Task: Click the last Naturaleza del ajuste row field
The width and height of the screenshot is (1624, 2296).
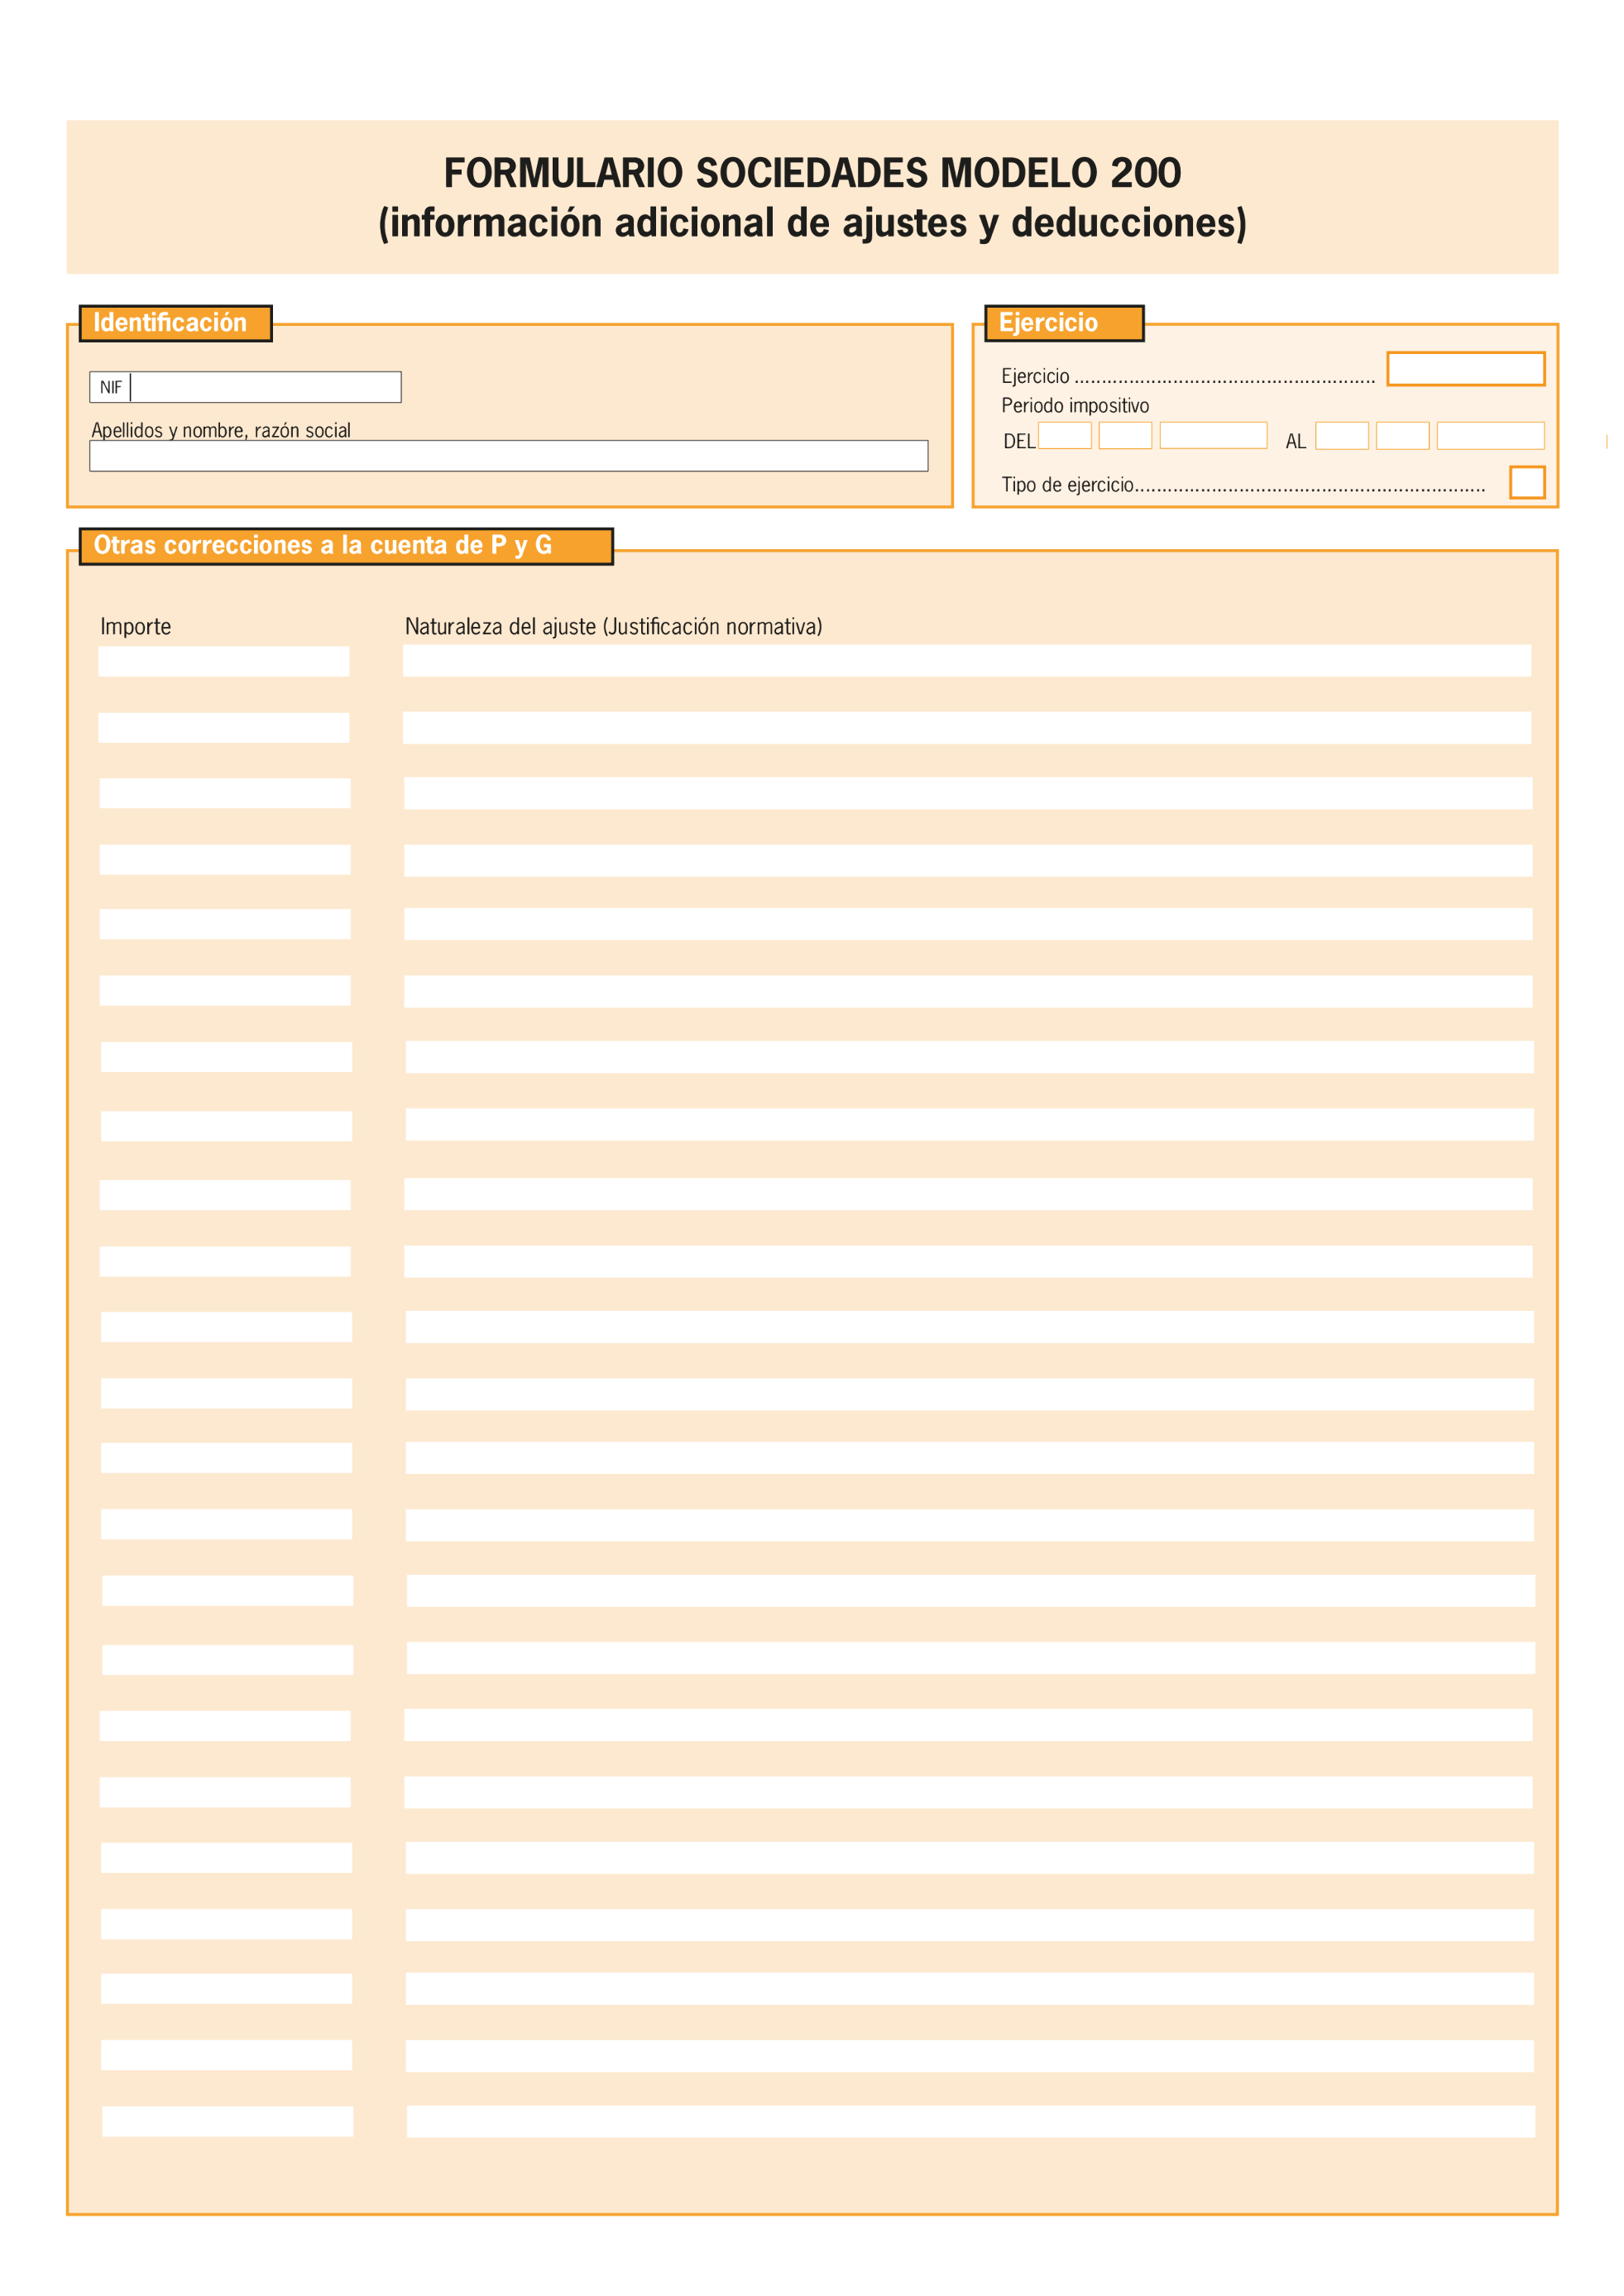Action: point(971,2121)
